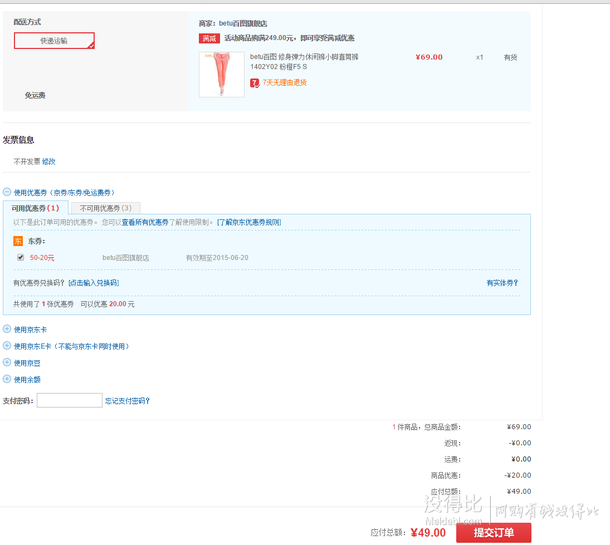Select the 快递运输 delivery option
Screen dimensions: 610x545
click(x=54, y=41)
